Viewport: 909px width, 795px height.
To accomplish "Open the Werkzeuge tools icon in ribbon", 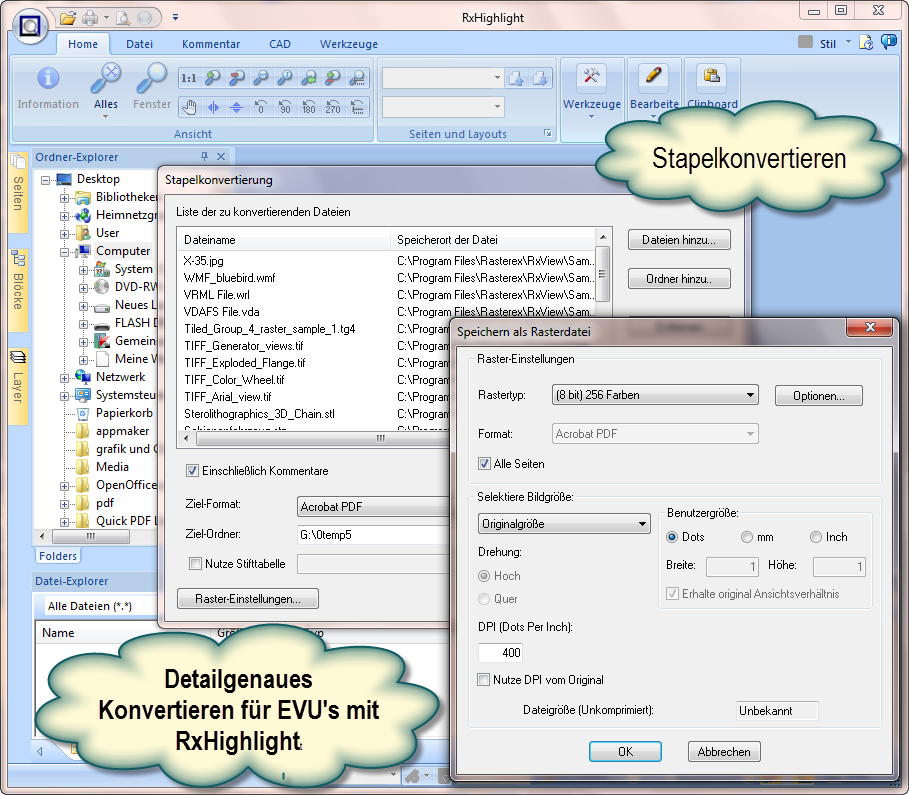I will [591, 78].
